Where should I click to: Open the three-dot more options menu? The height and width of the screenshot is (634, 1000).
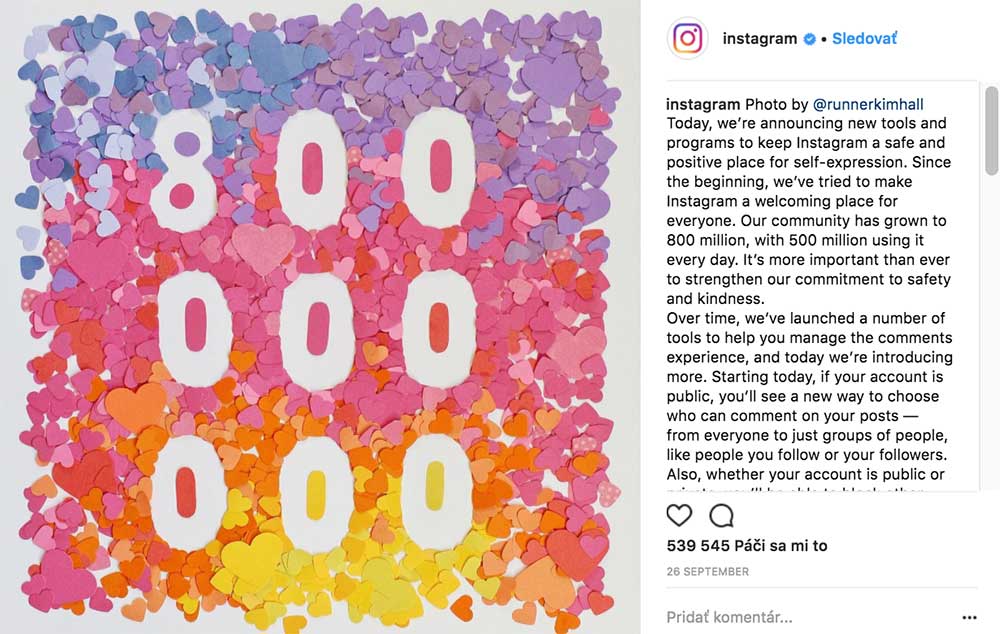[969, 617]
